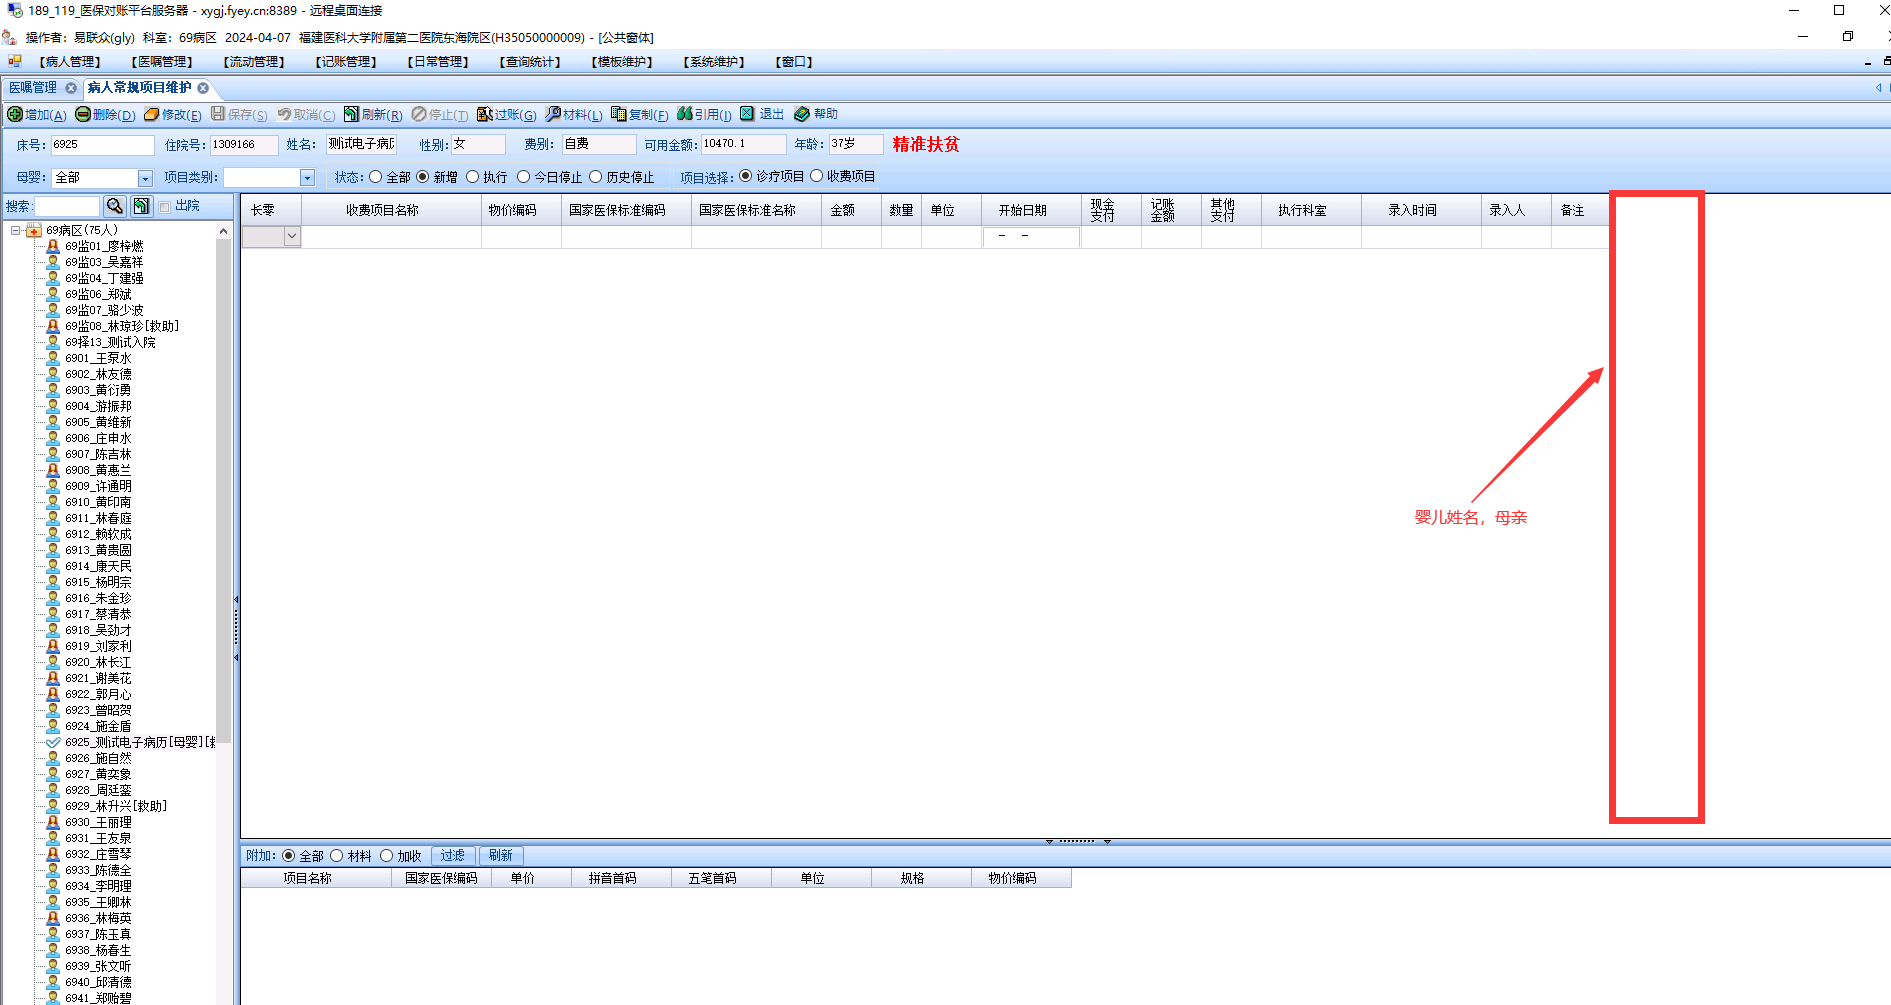Open the 【日常管理】 menu
The height and width of the screenshot is (1005, 1891).
pyautogui.click(x=438, y=62)
